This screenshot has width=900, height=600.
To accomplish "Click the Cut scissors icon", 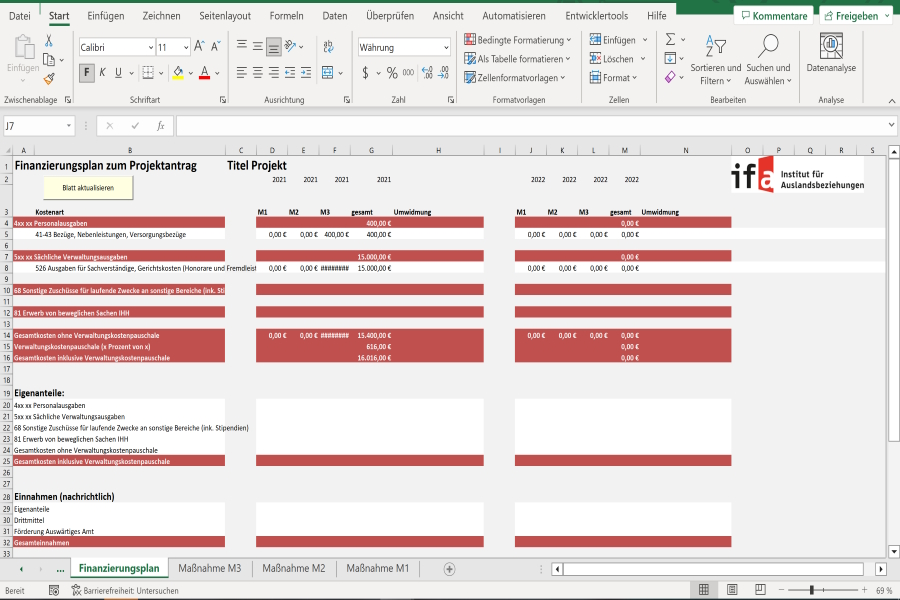I will (x=48, y=41).
